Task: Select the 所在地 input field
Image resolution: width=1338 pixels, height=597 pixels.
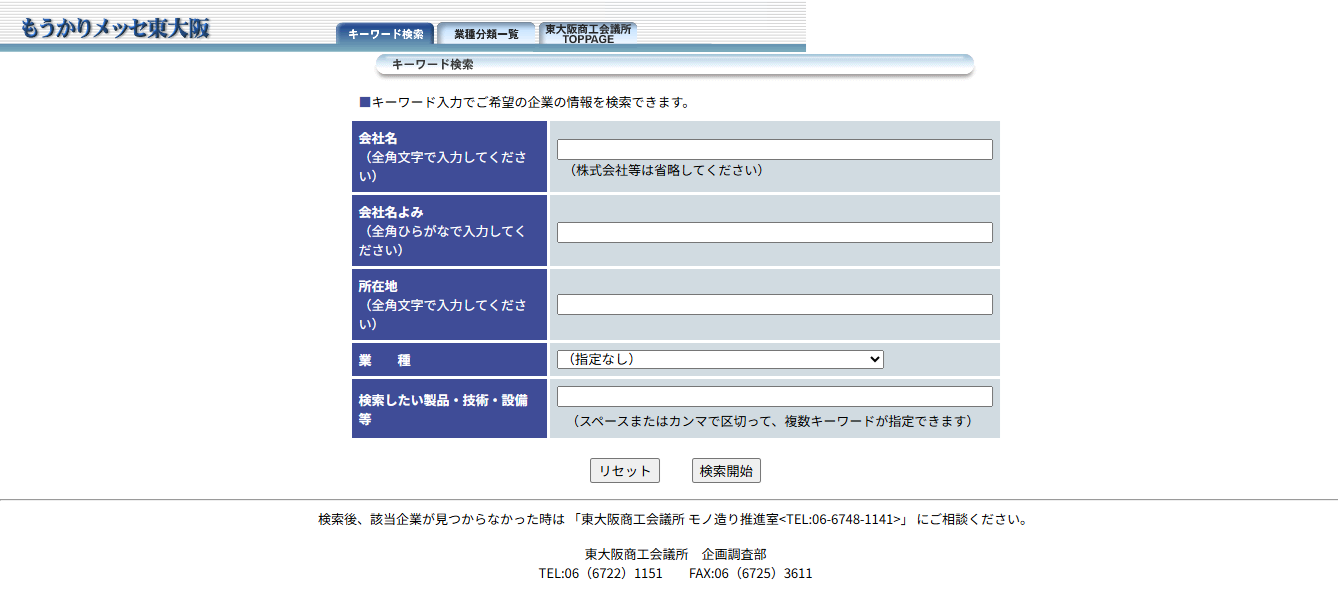Action: [x=774, y=304]
